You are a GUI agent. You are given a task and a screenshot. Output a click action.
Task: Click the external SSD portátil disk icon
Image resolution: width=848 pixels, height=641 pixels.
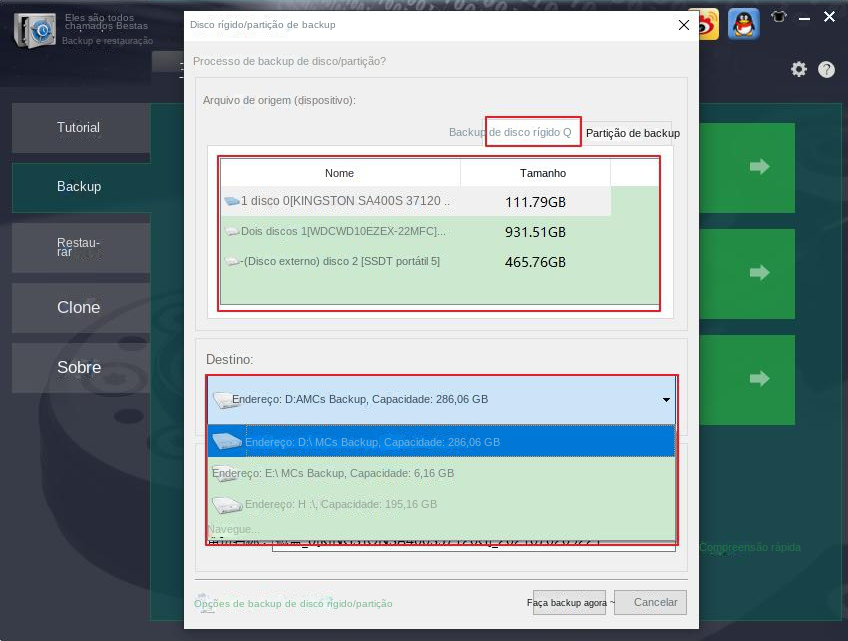pos(232,261)
